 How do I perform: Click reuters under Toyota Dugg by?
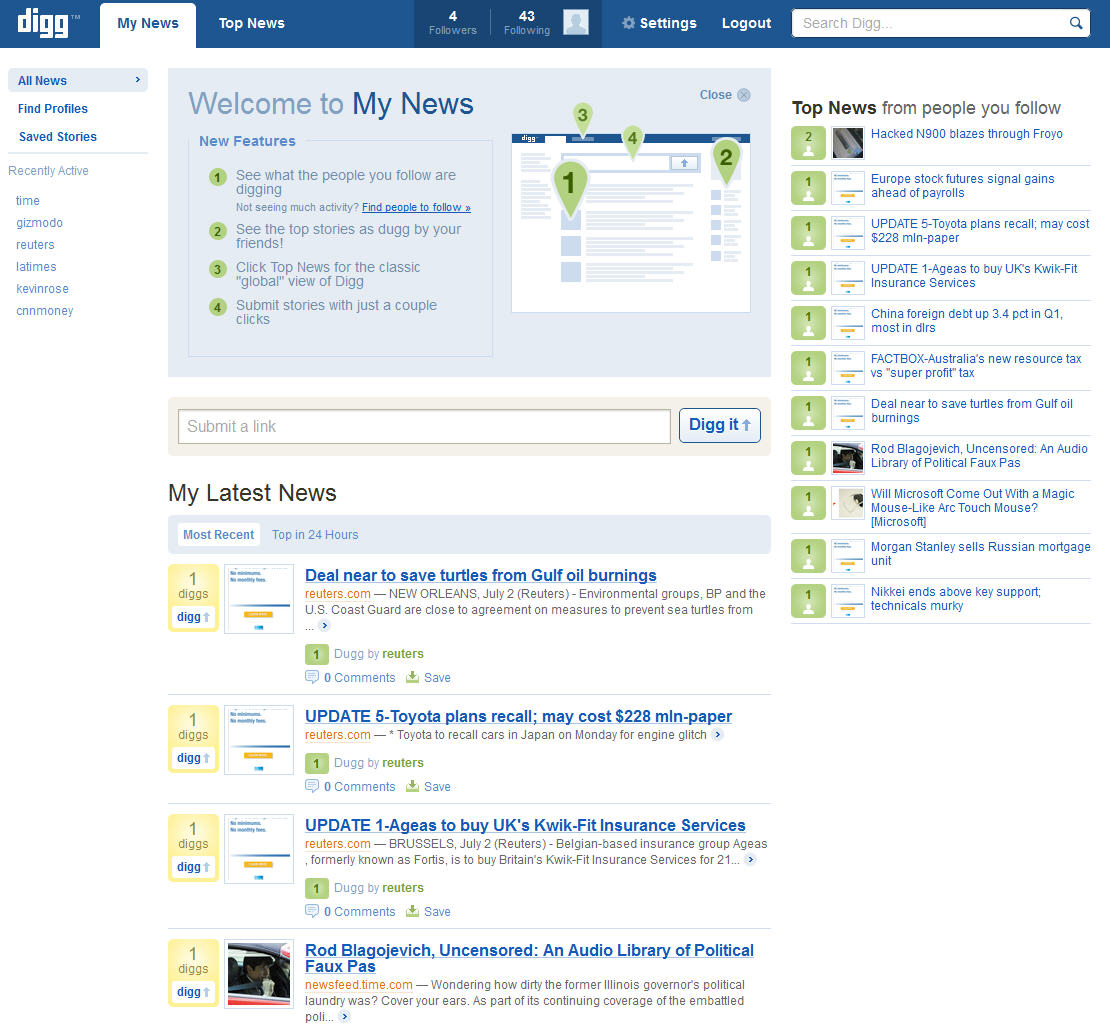[x=403, y=763]
